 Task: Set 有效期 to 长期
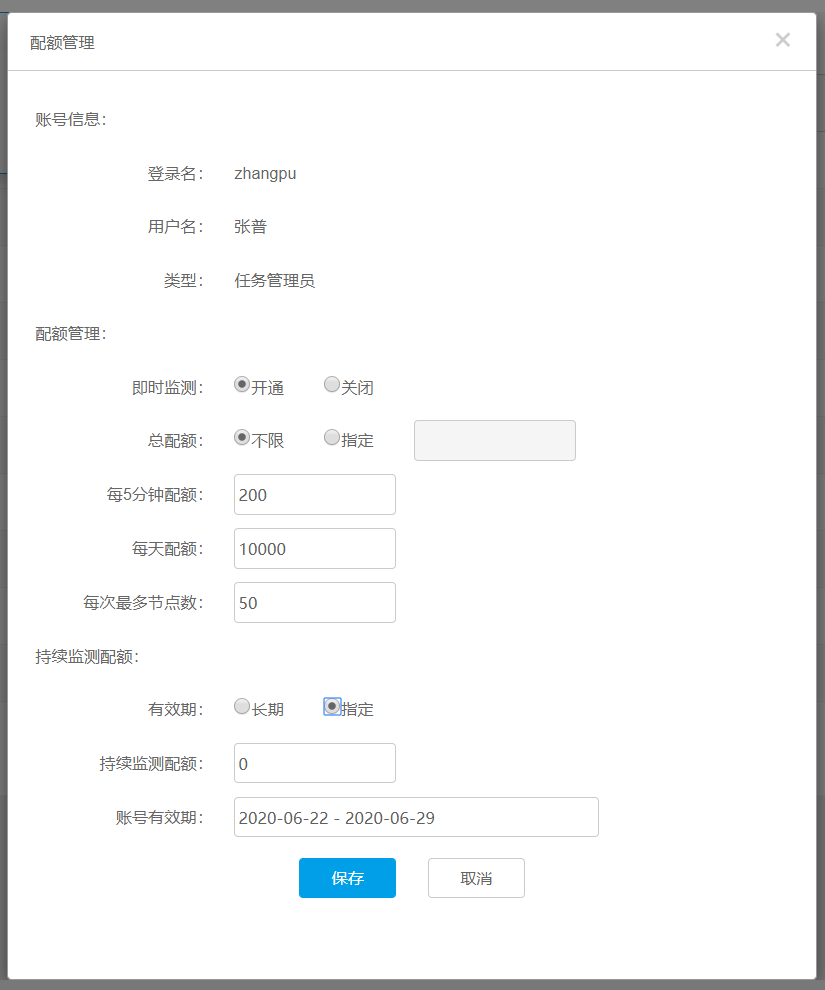(x=242, y=706)
